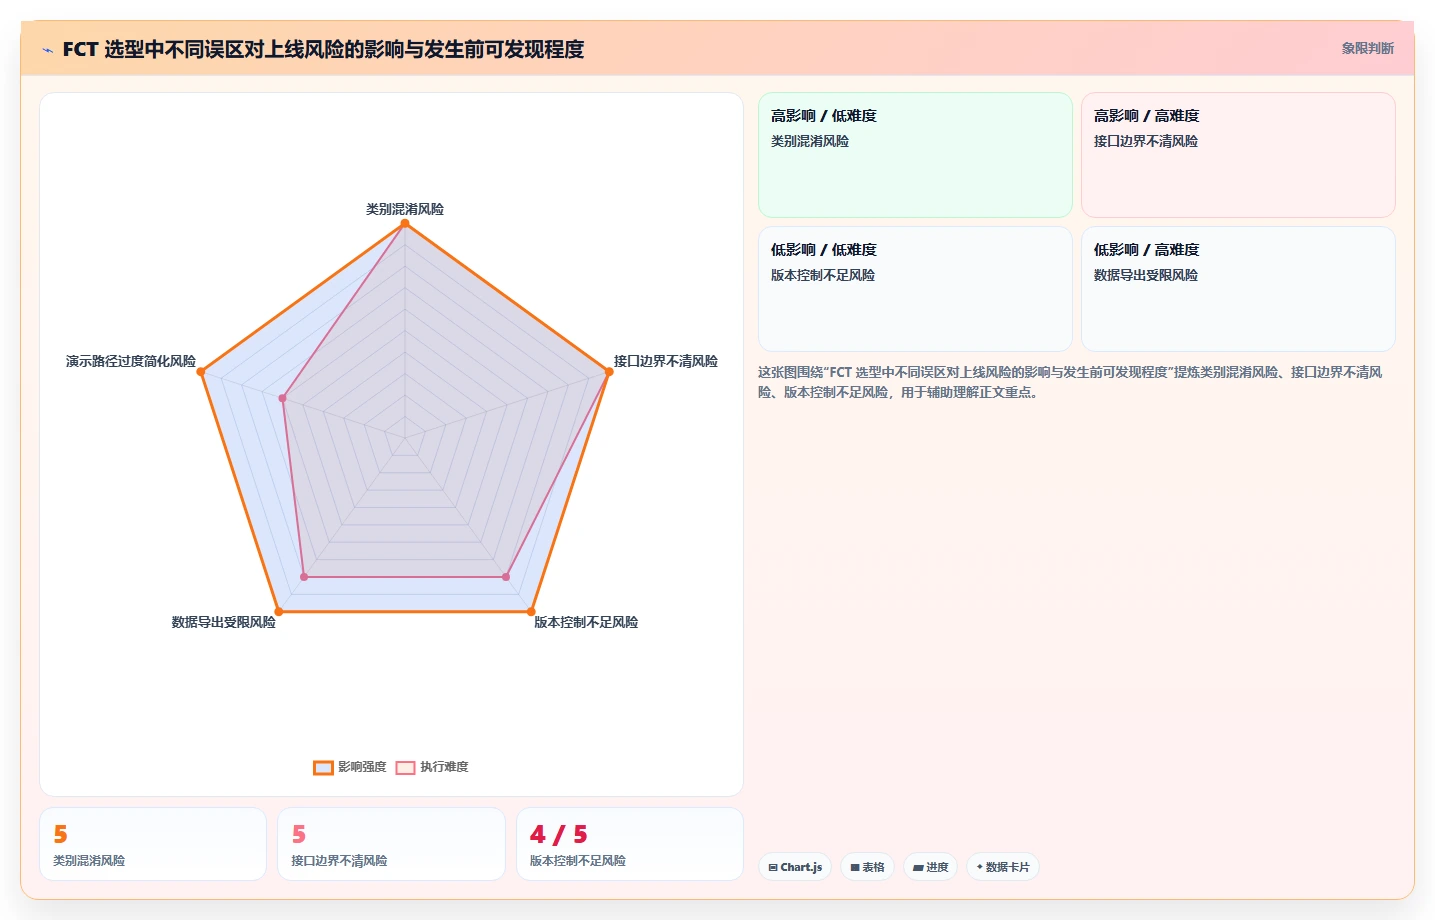Click the 版本控制不足风险 radar axis label

[586, 622]
